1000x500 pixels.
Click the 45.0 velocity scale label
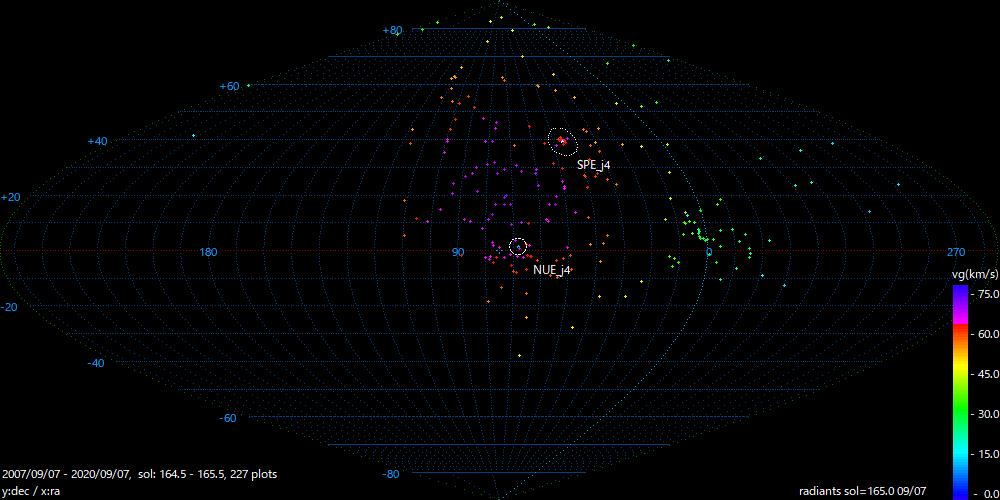(x=986, y=373)
